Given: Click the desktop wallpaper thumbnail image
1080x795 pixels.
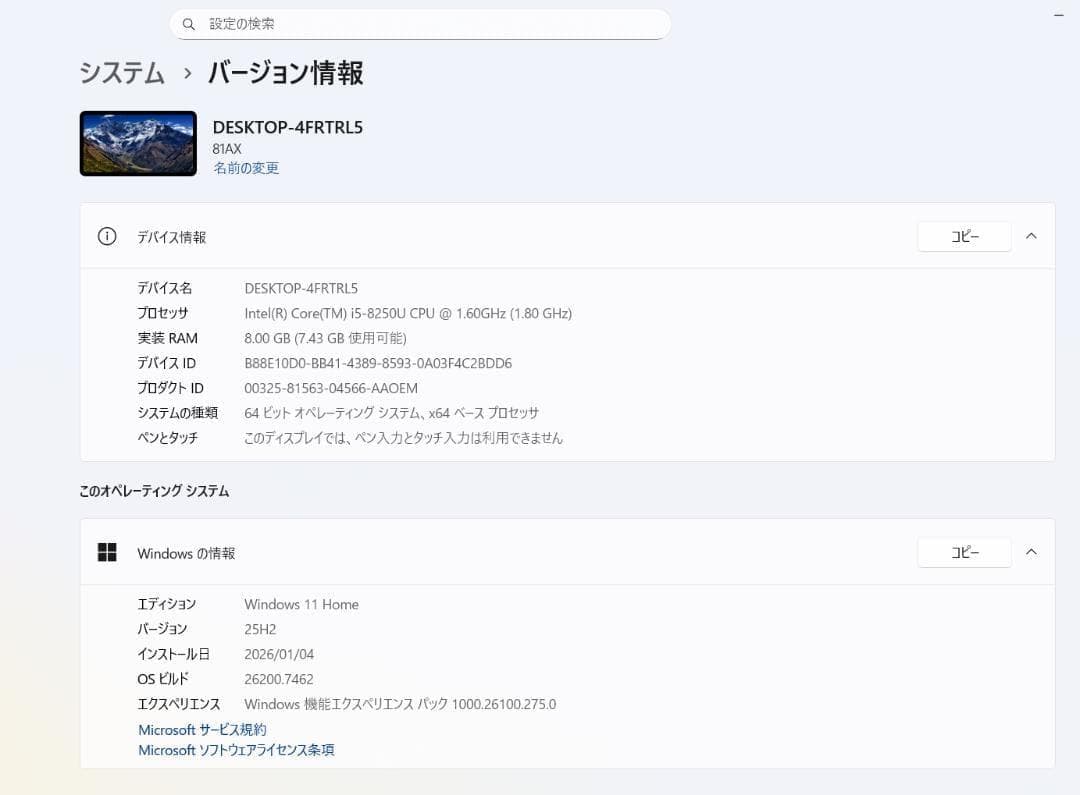Looking at the screenshot, I should (x=138, y=143).
